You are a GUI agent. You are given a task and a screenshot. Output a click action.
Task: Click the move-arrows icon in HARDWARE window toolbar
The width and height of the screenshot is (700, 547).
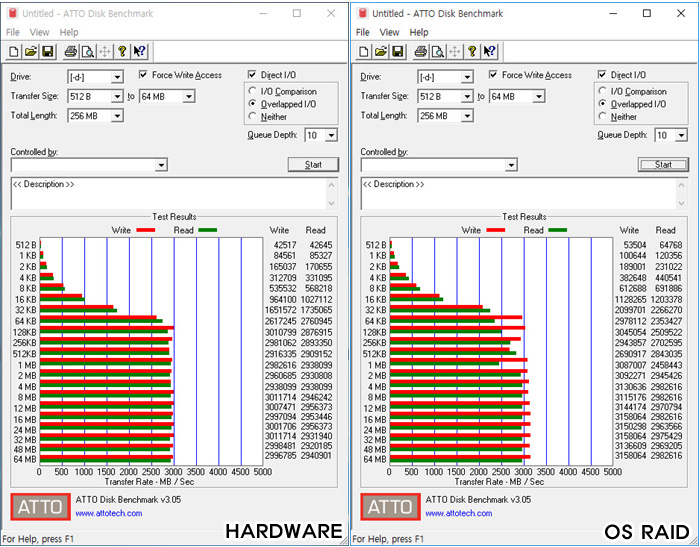click(x=104, y=52)
